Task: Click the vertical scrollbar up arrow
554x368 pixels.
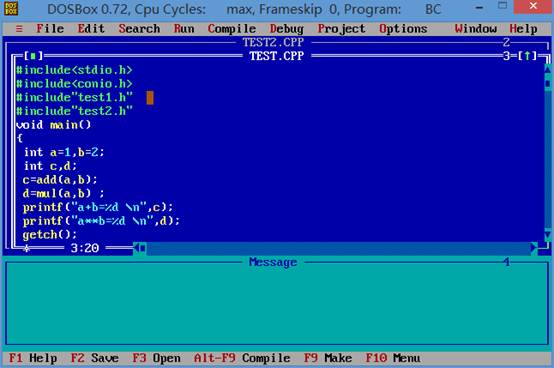Action: coord(548,69)
